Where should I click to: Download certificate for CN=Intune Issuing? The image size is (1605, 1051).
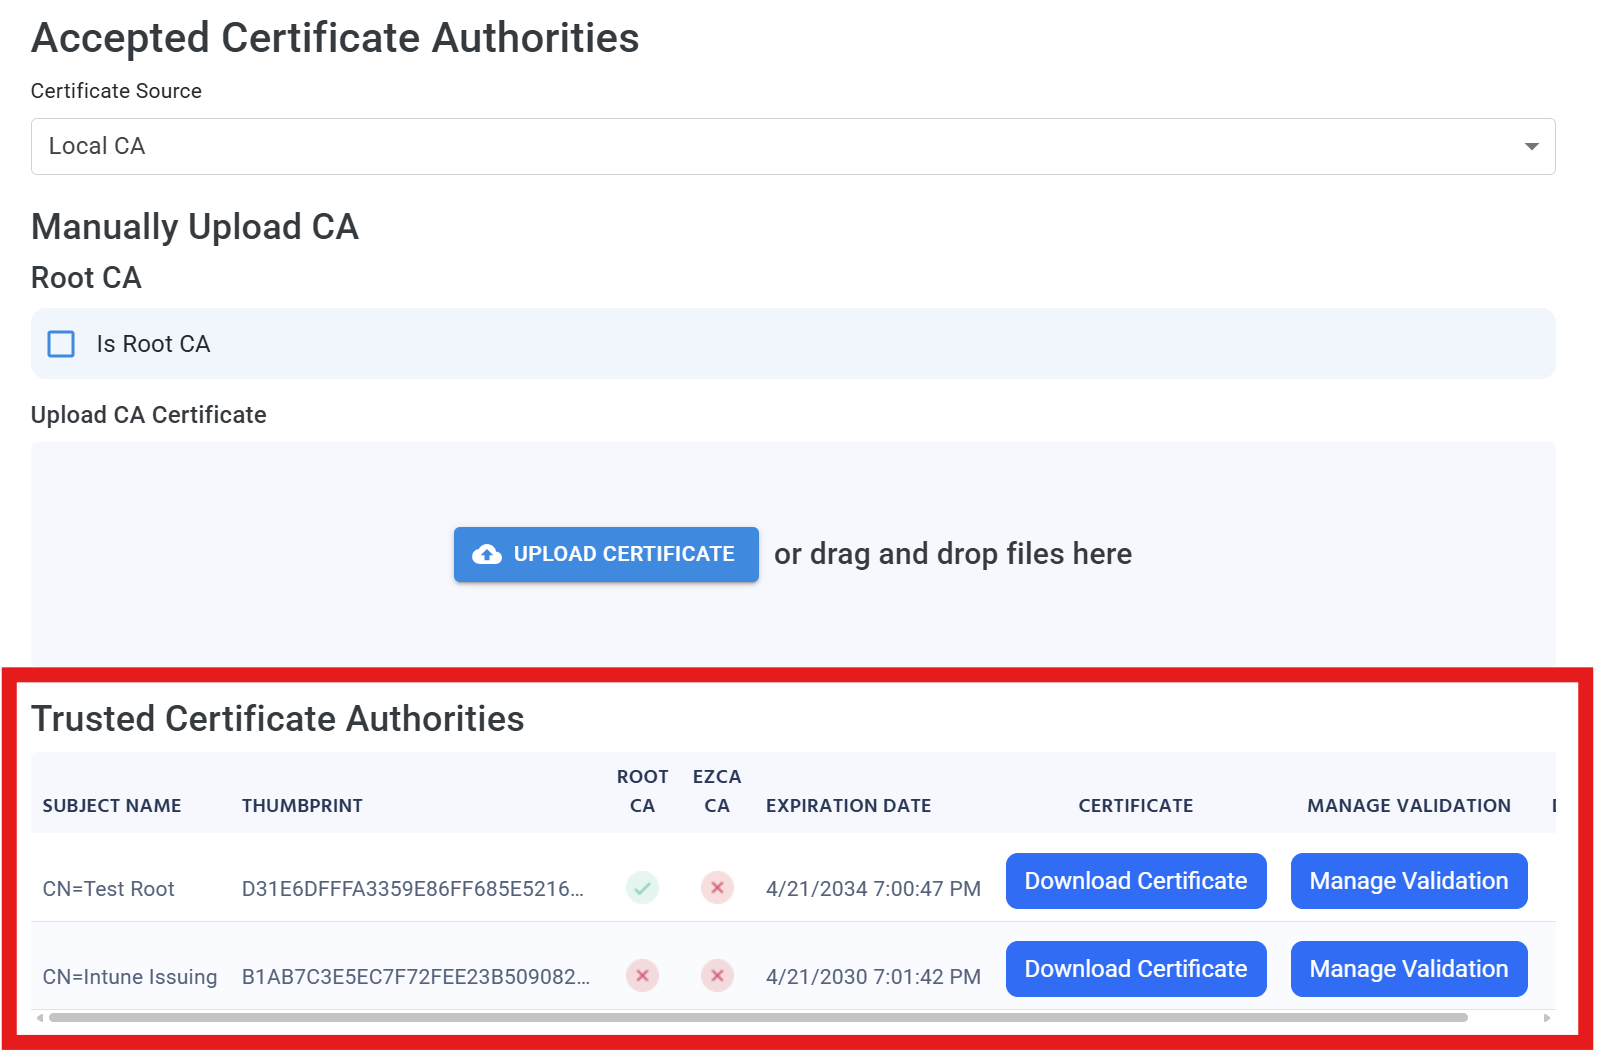pos(1135,968)
